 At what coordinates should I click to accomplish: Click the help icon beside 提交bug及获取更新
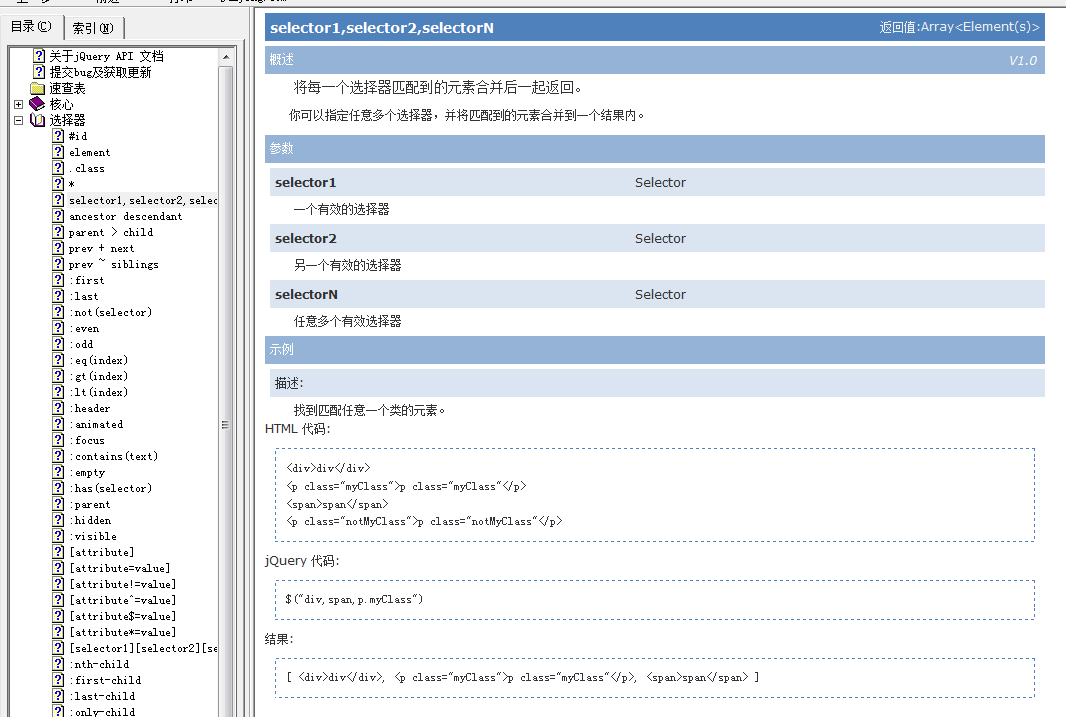(39, 72)
